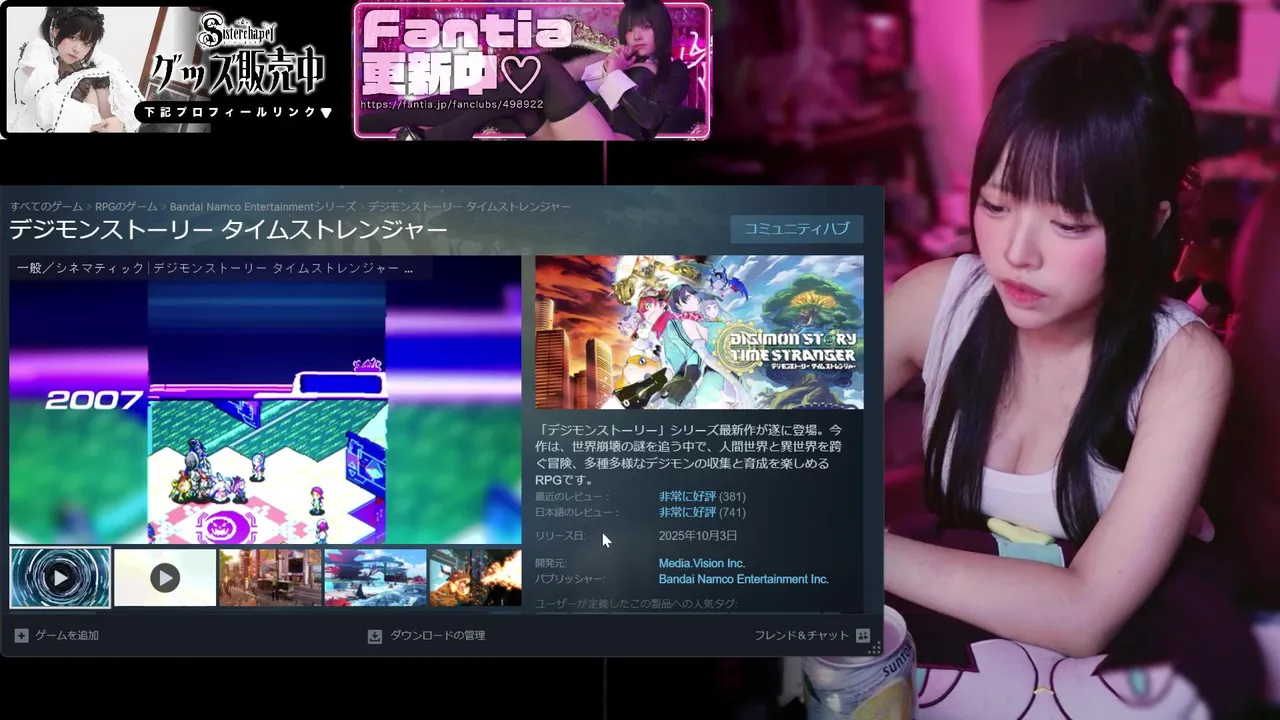Viewport: 1280px width, 720px height.
Task: Click the 最近のレビュー label
Action: 571,497
